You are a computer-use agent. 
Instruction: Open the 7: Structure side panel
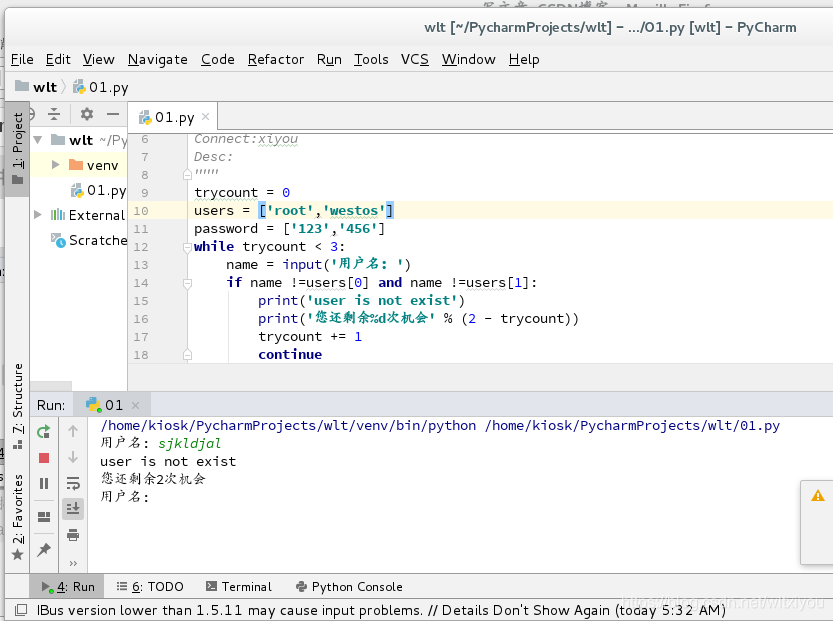pos(18,405)
